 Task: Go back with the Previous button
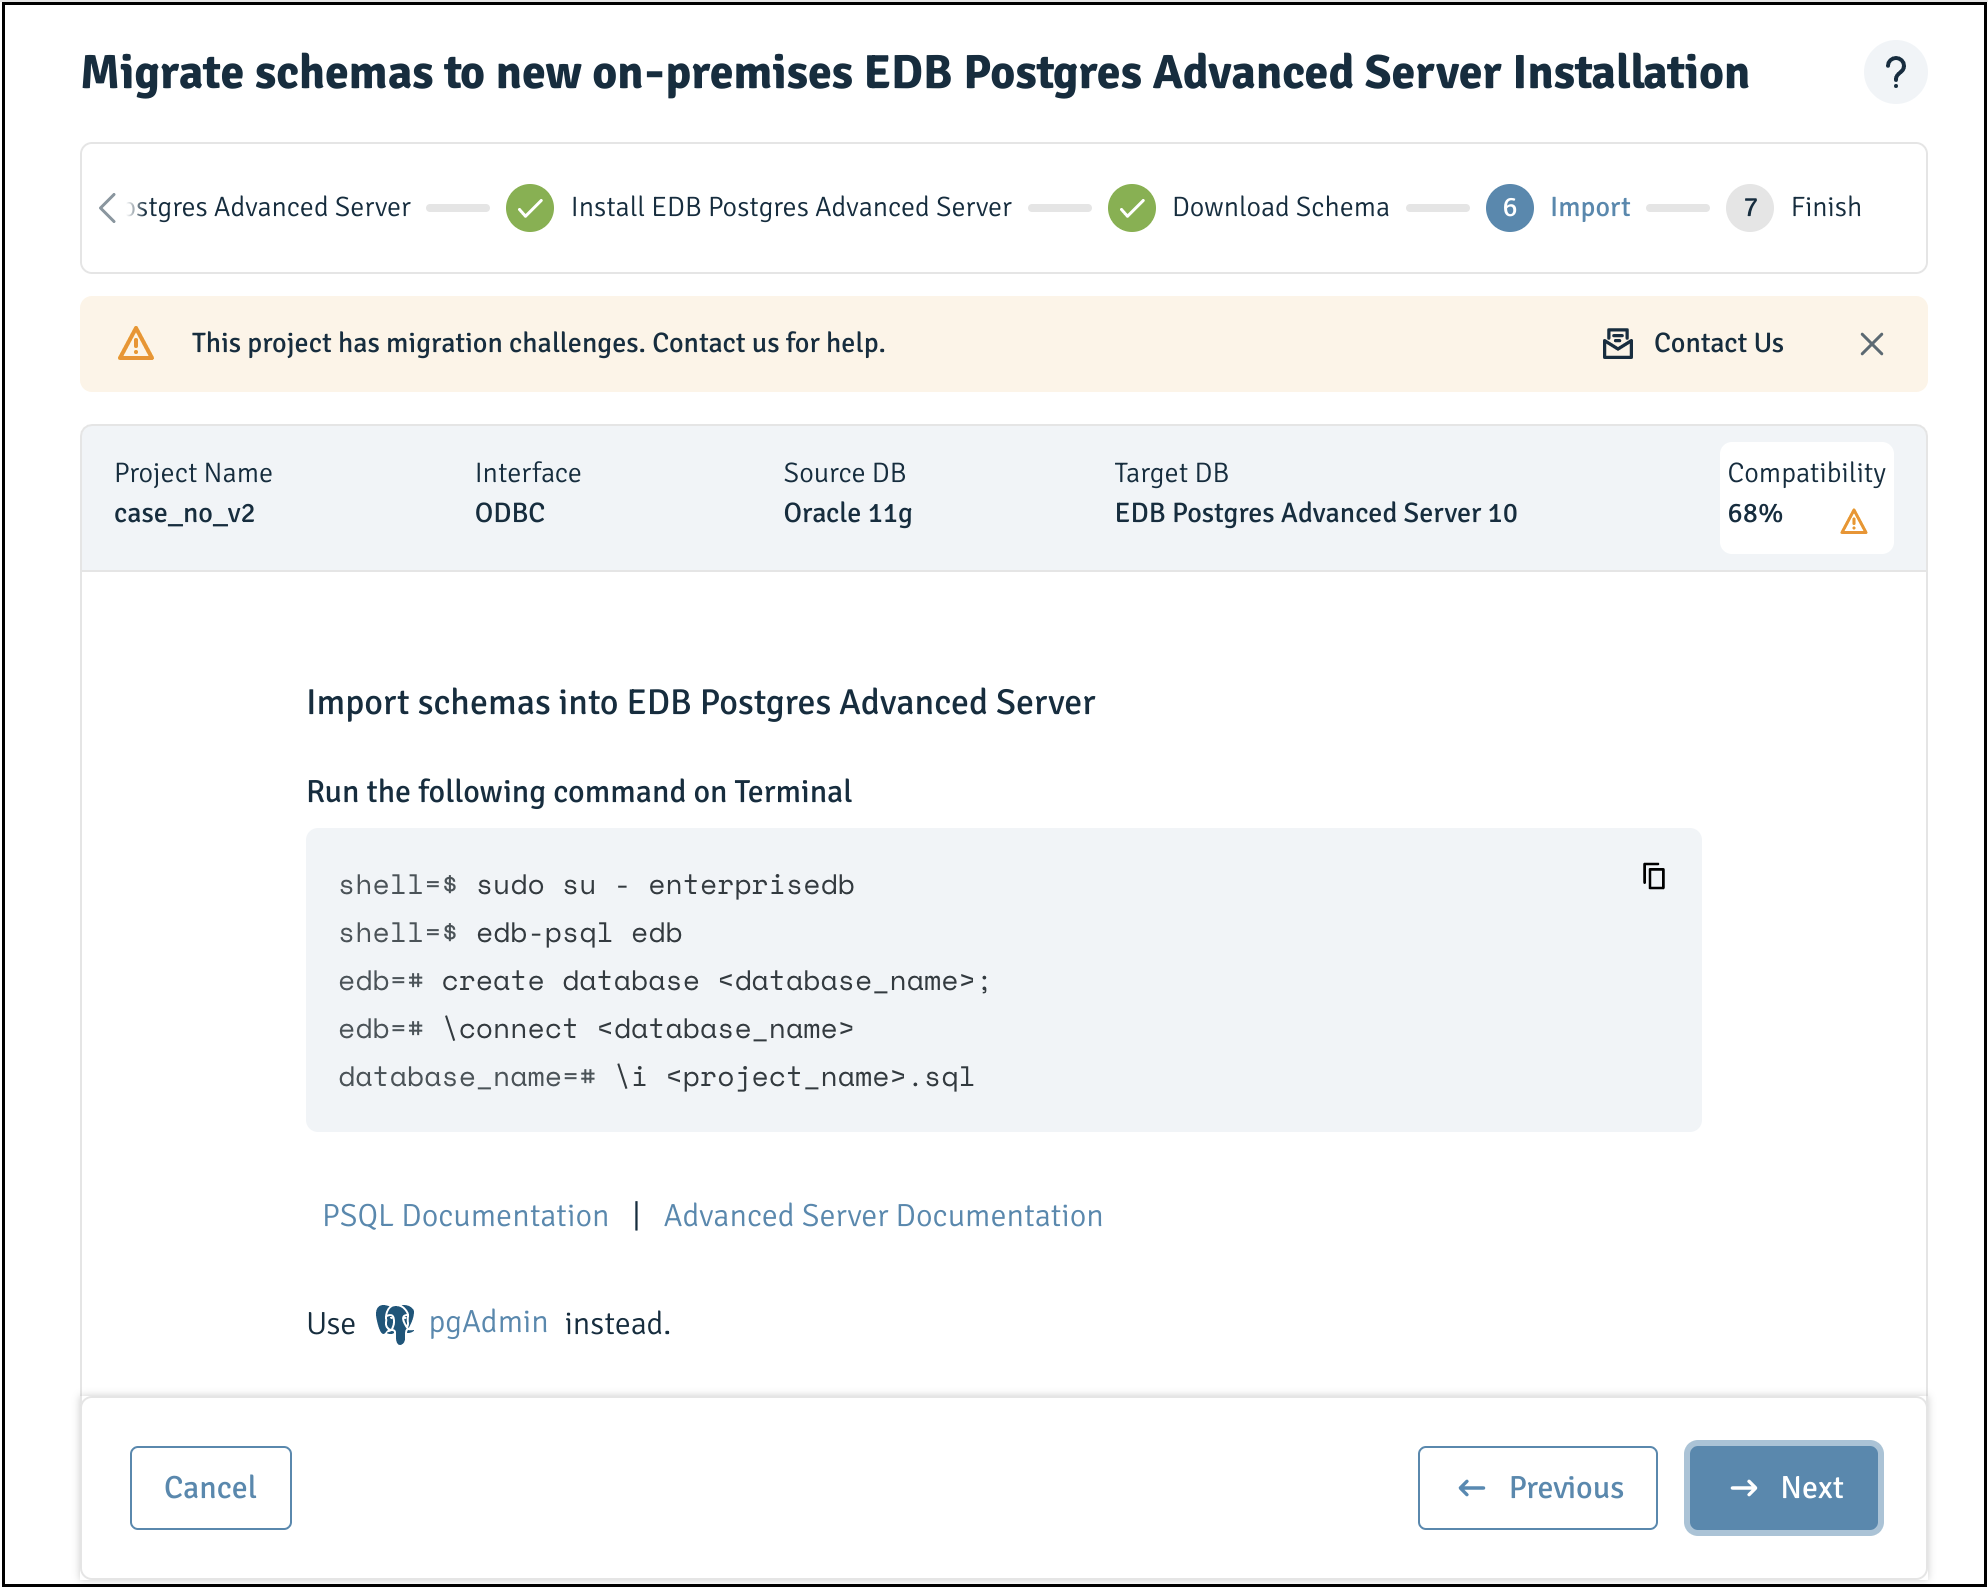click(x=1537, y=1488)
